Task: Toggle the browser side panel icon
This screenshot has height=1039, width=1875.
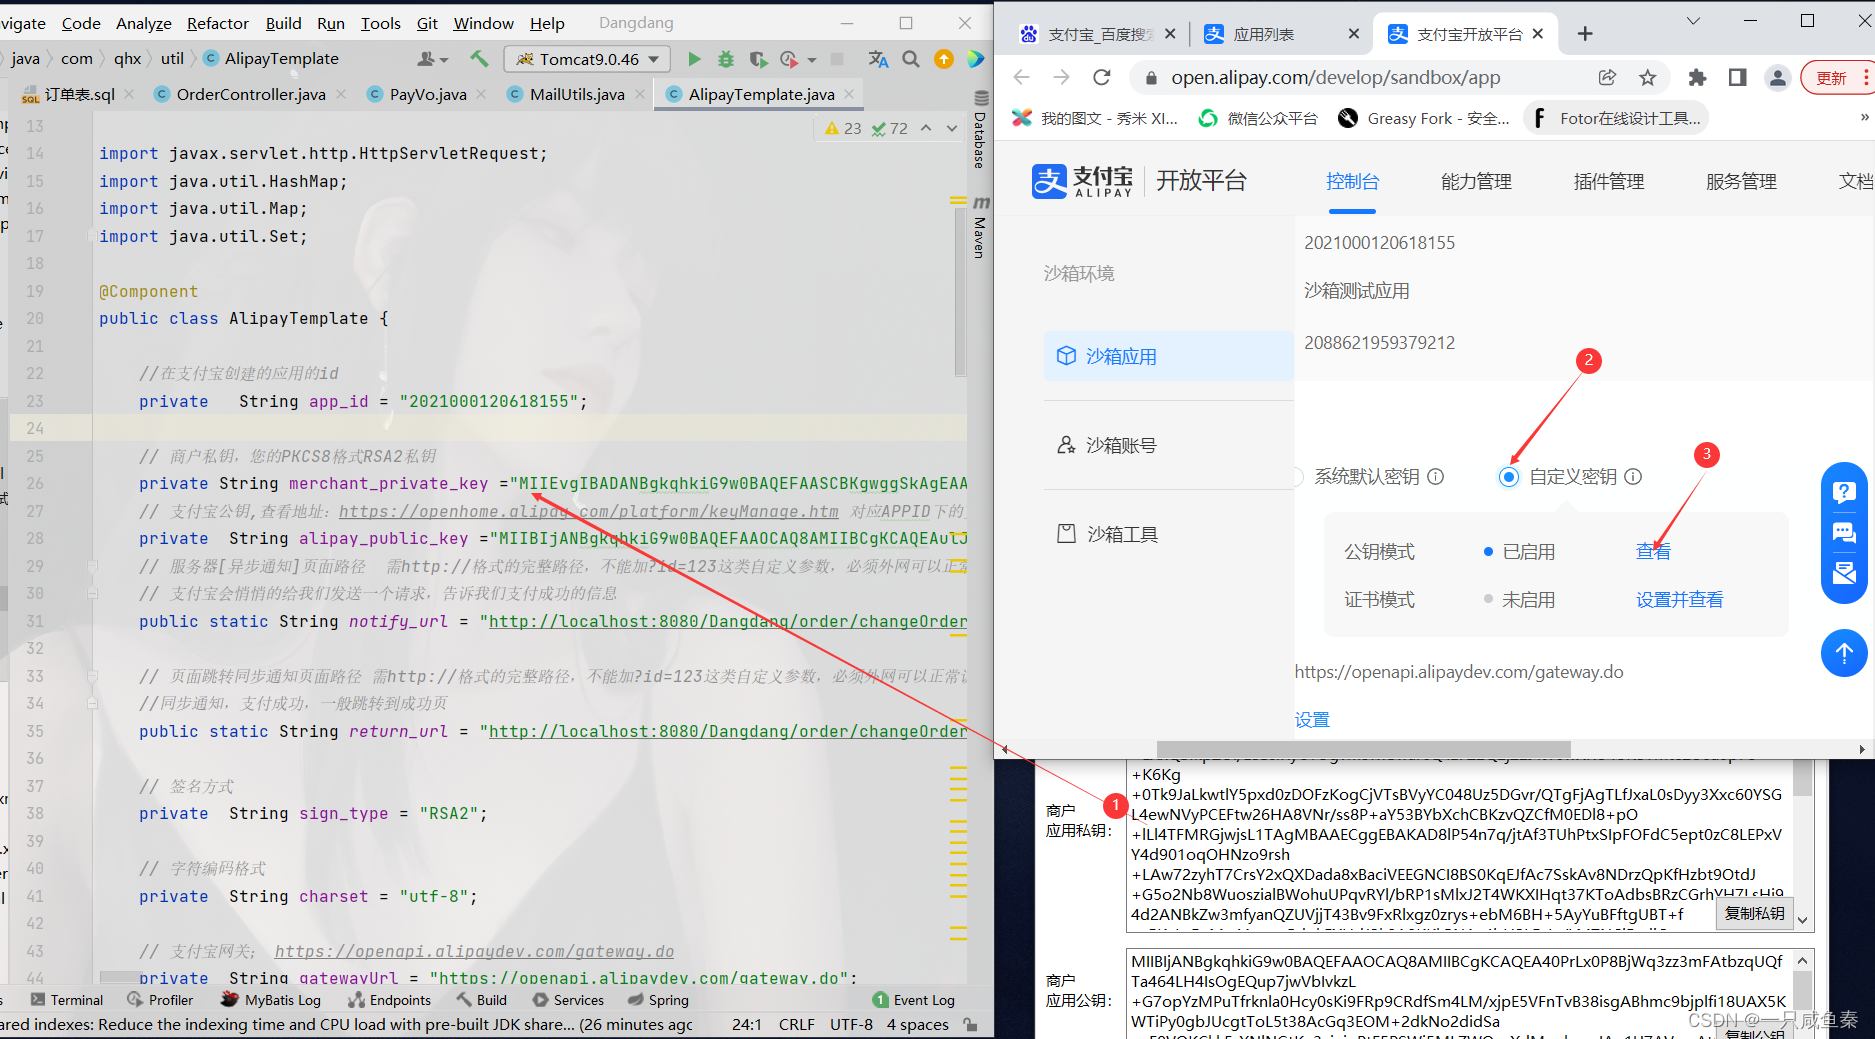Action: [x=1738, y=77]
